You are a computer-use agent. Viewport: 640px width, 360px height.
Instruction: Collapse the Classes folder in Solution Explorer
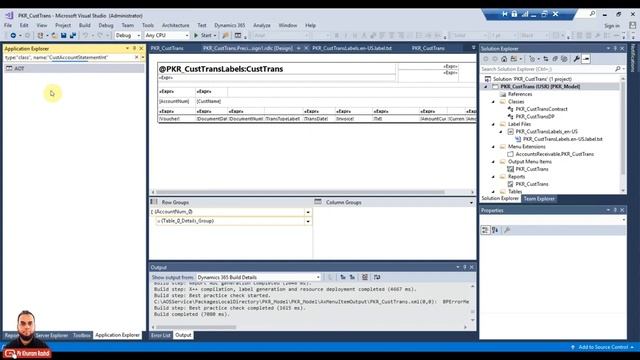pos(493,102)
